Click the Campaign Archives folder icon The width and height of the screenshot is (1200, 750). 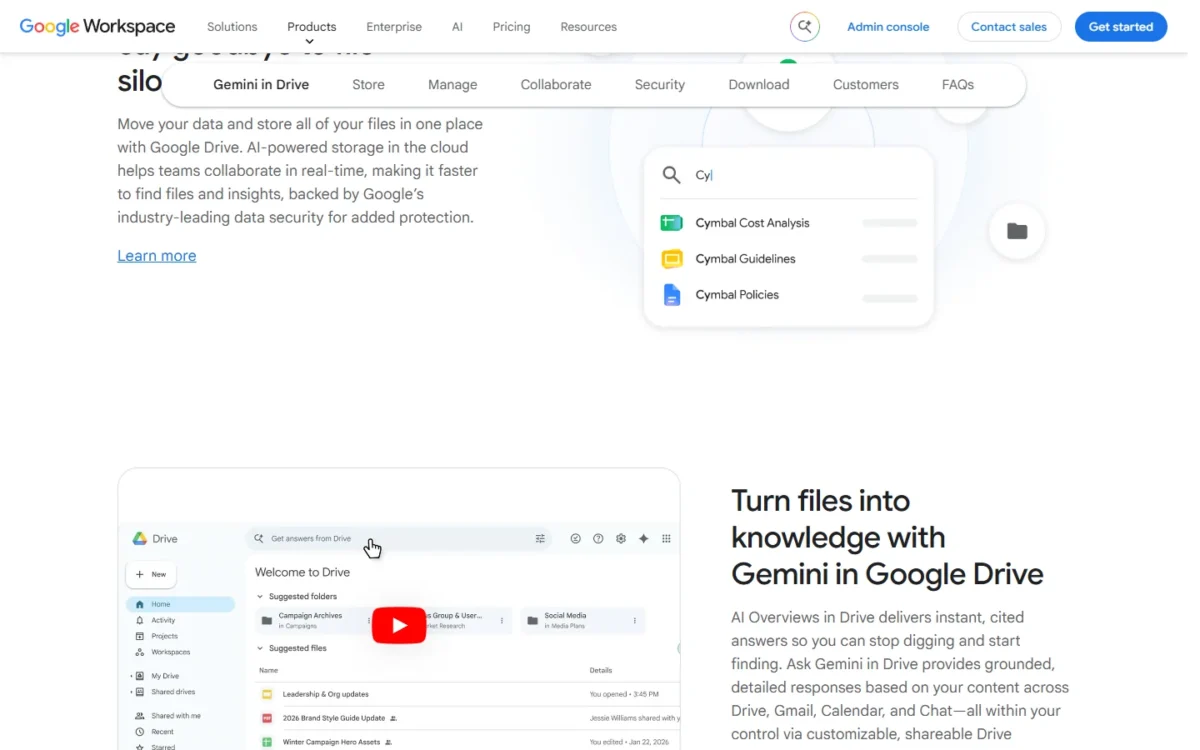[267, 620]
